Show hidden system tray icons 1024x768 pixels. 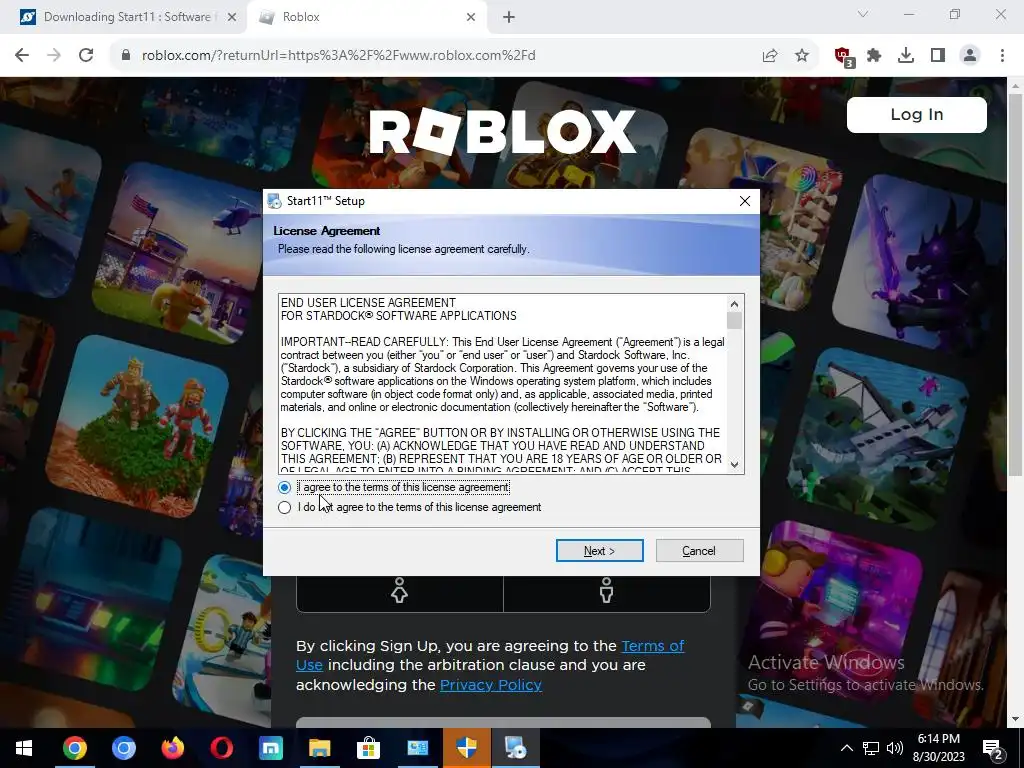(x=846, y=748)
